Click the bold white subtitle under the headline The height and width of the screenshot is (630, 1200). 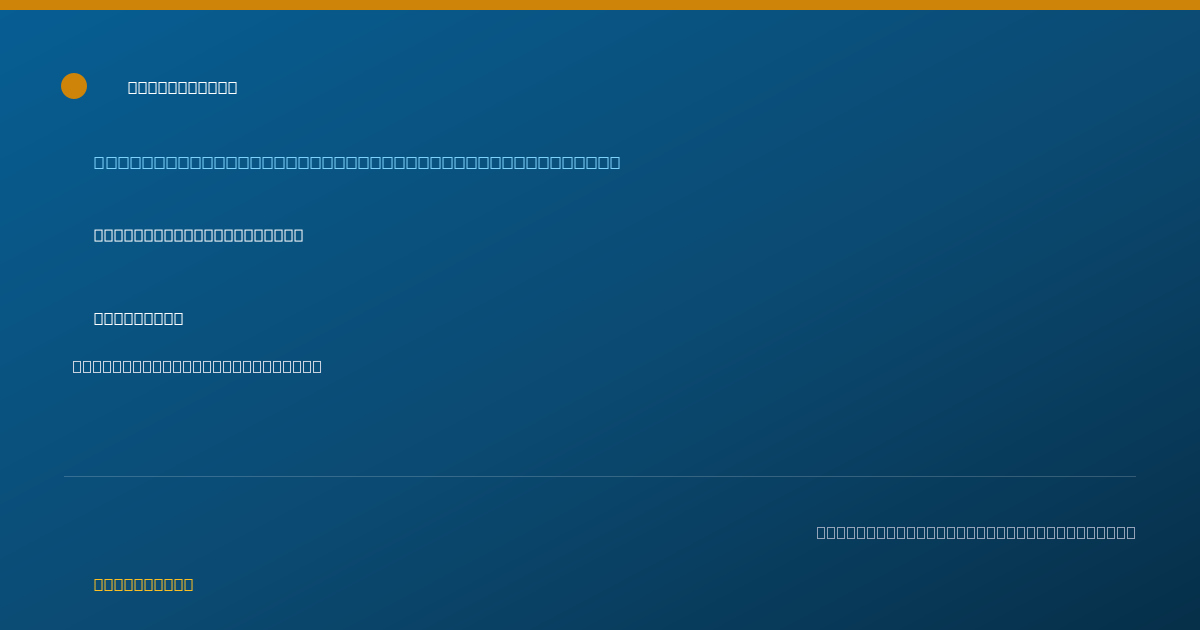tap(199, 235)
